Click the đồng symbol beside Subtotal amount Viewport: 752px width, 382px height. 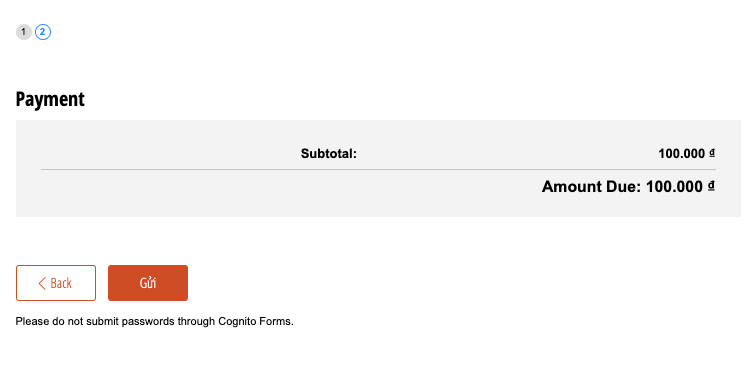712,153
